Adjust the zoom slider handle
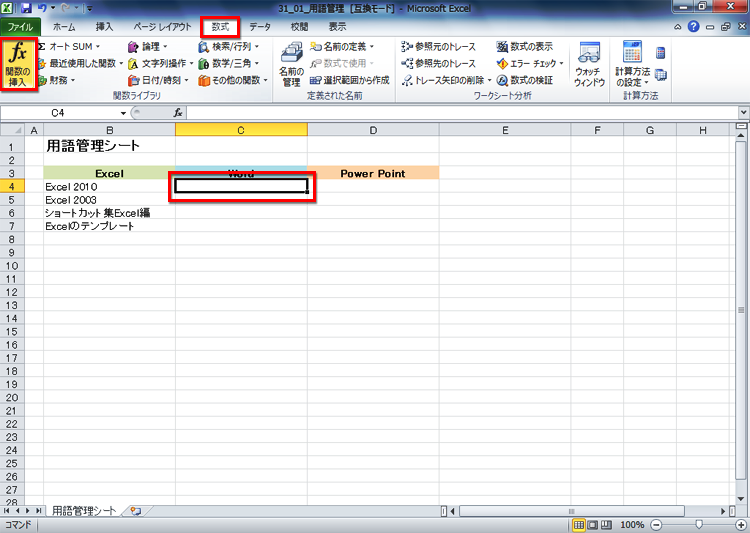The height and width of the screenshot is (533, 750). click(x=699, y=525)
